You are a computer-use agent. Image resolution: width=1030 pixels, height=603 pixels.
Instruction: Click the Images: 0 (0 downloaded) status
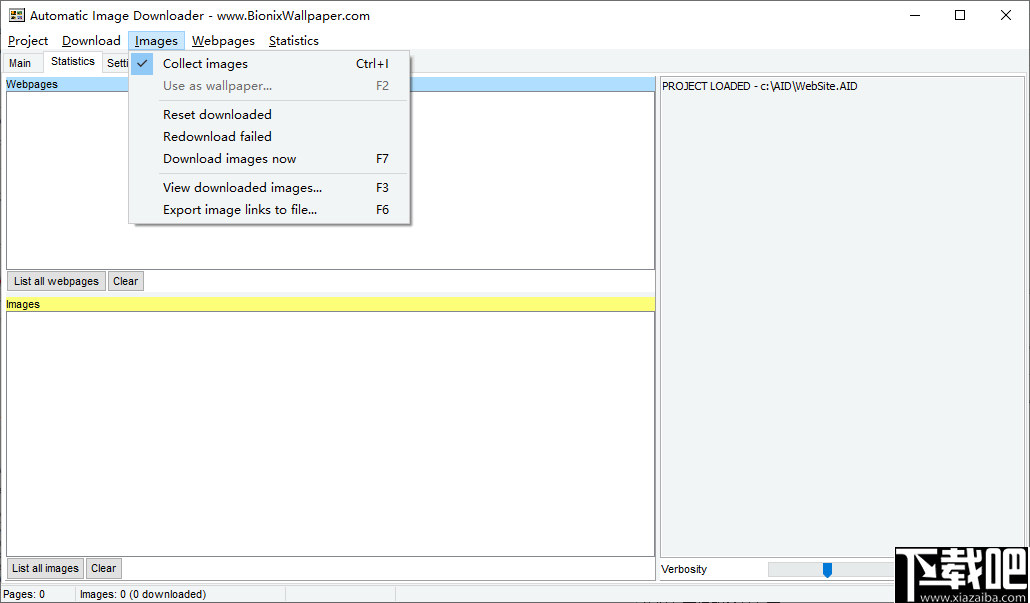(x=143, y=594)
